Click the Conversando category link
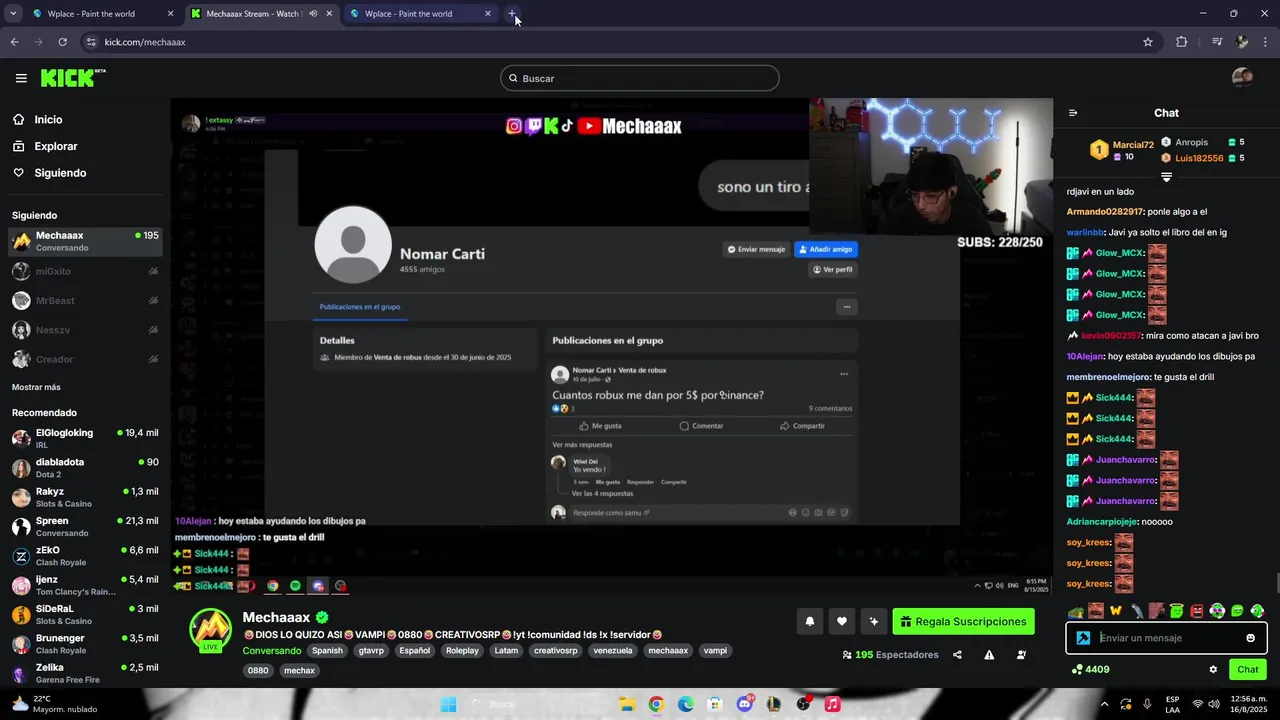This screenshot has width=1280, height=720. click(272, 650)
